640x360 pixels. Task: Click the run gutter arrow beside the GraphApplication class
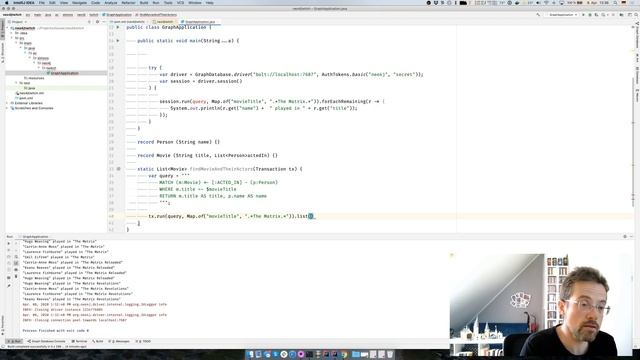click(x=118, y=27)
